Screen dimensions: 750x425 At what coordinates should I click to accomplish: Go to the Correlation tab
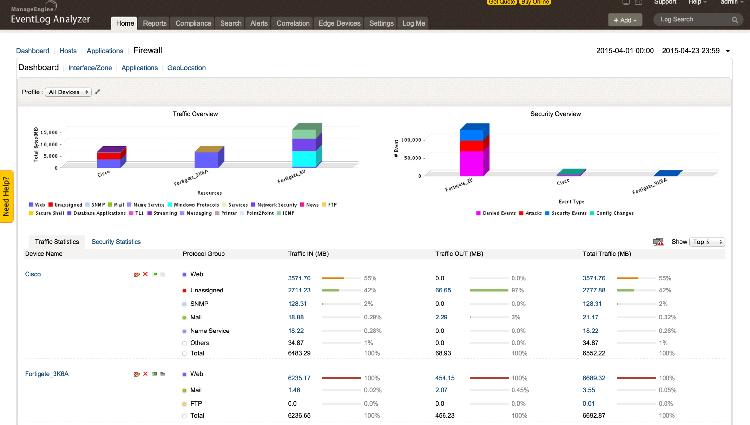(x=292, y=23)
